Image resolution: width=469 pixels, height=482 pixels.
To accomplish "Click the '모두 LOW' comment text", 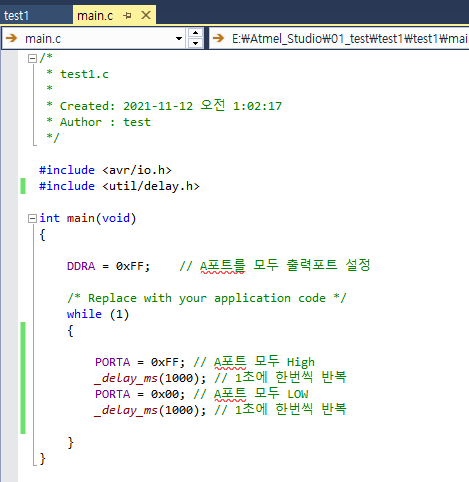I will (281, 393).
